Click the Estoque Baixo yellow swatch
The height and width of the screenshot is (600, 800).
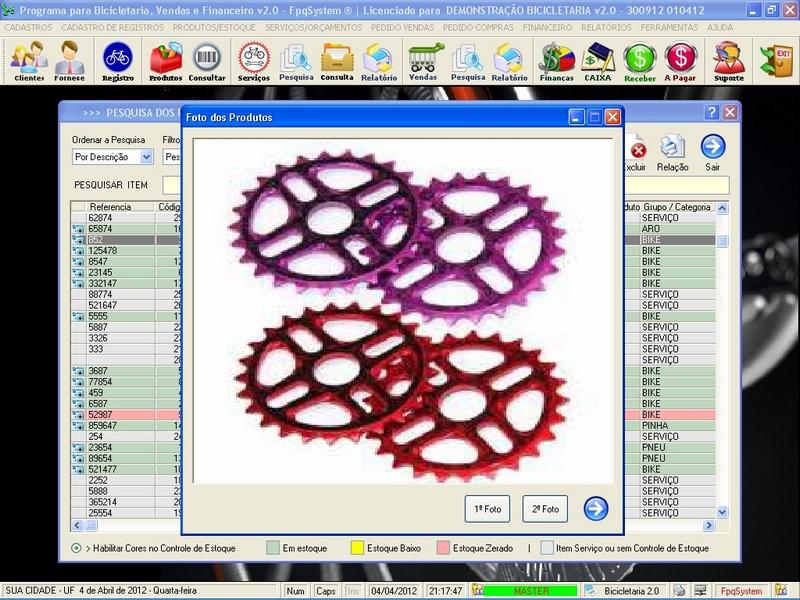click(x=357, y=548)
